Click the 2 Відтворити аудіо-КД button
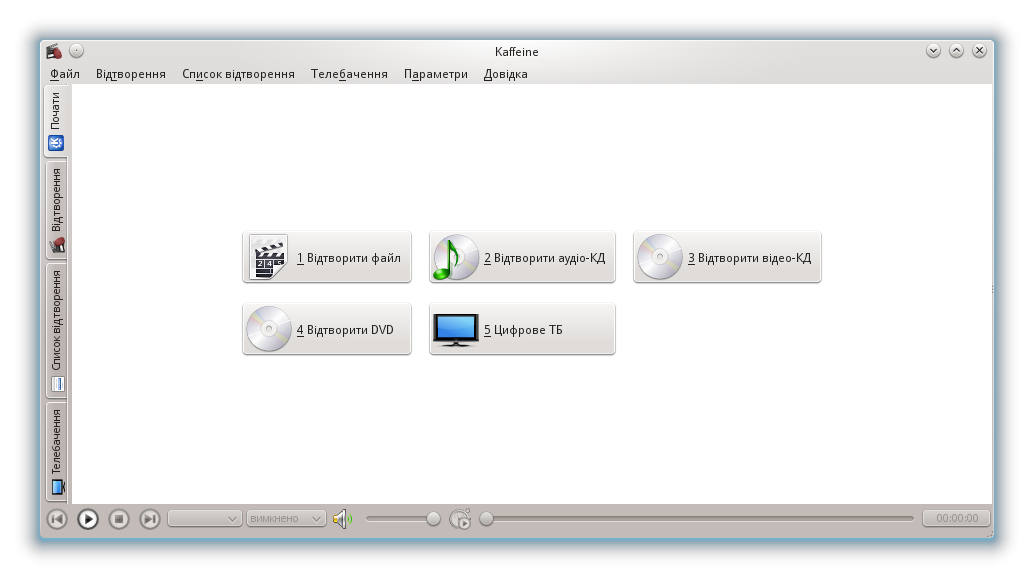Image resolution: width=1034 pixels, height=578 pixels. point(522,257)
